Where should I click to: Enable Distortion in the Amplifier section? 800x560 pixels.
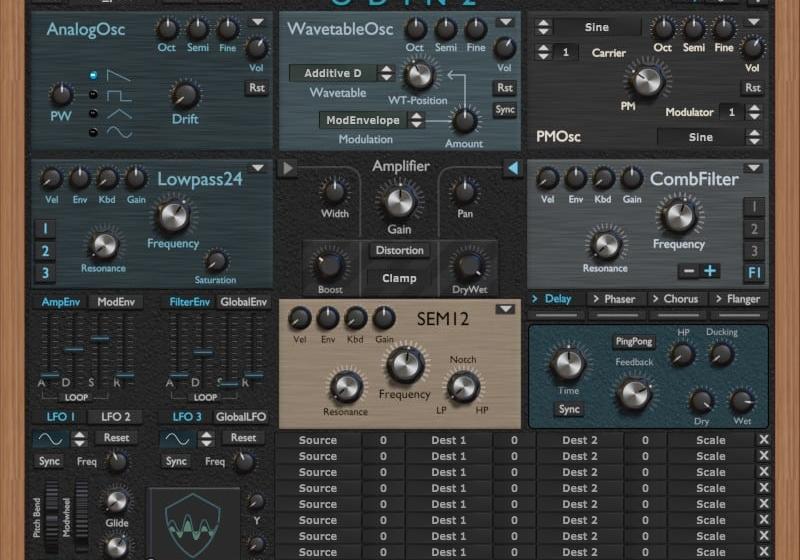click(399, 251)
